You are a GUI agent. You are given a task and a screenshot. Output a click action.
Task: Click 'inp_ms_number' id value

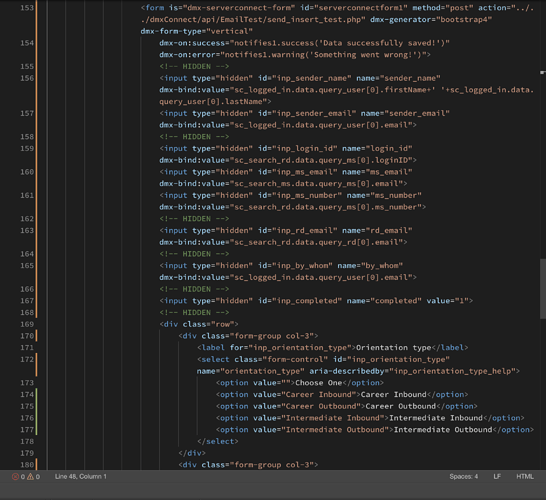(307, 196)
